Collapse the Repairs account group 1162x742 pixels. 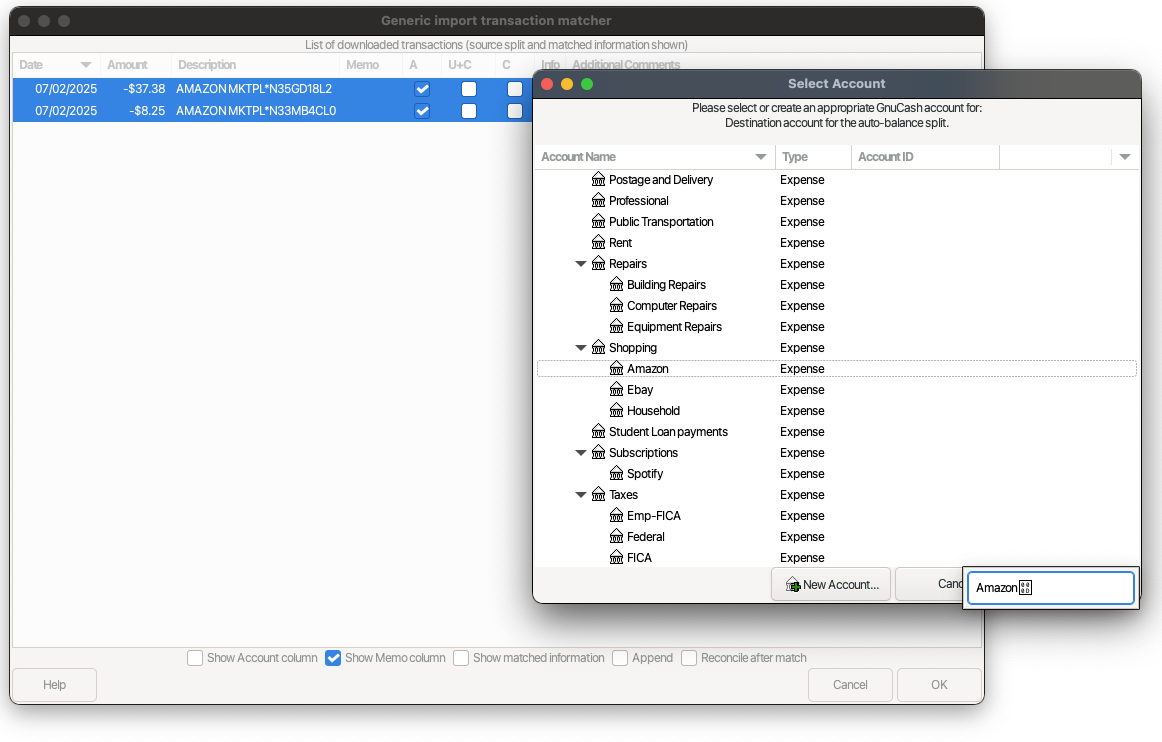tap(581, 264)
